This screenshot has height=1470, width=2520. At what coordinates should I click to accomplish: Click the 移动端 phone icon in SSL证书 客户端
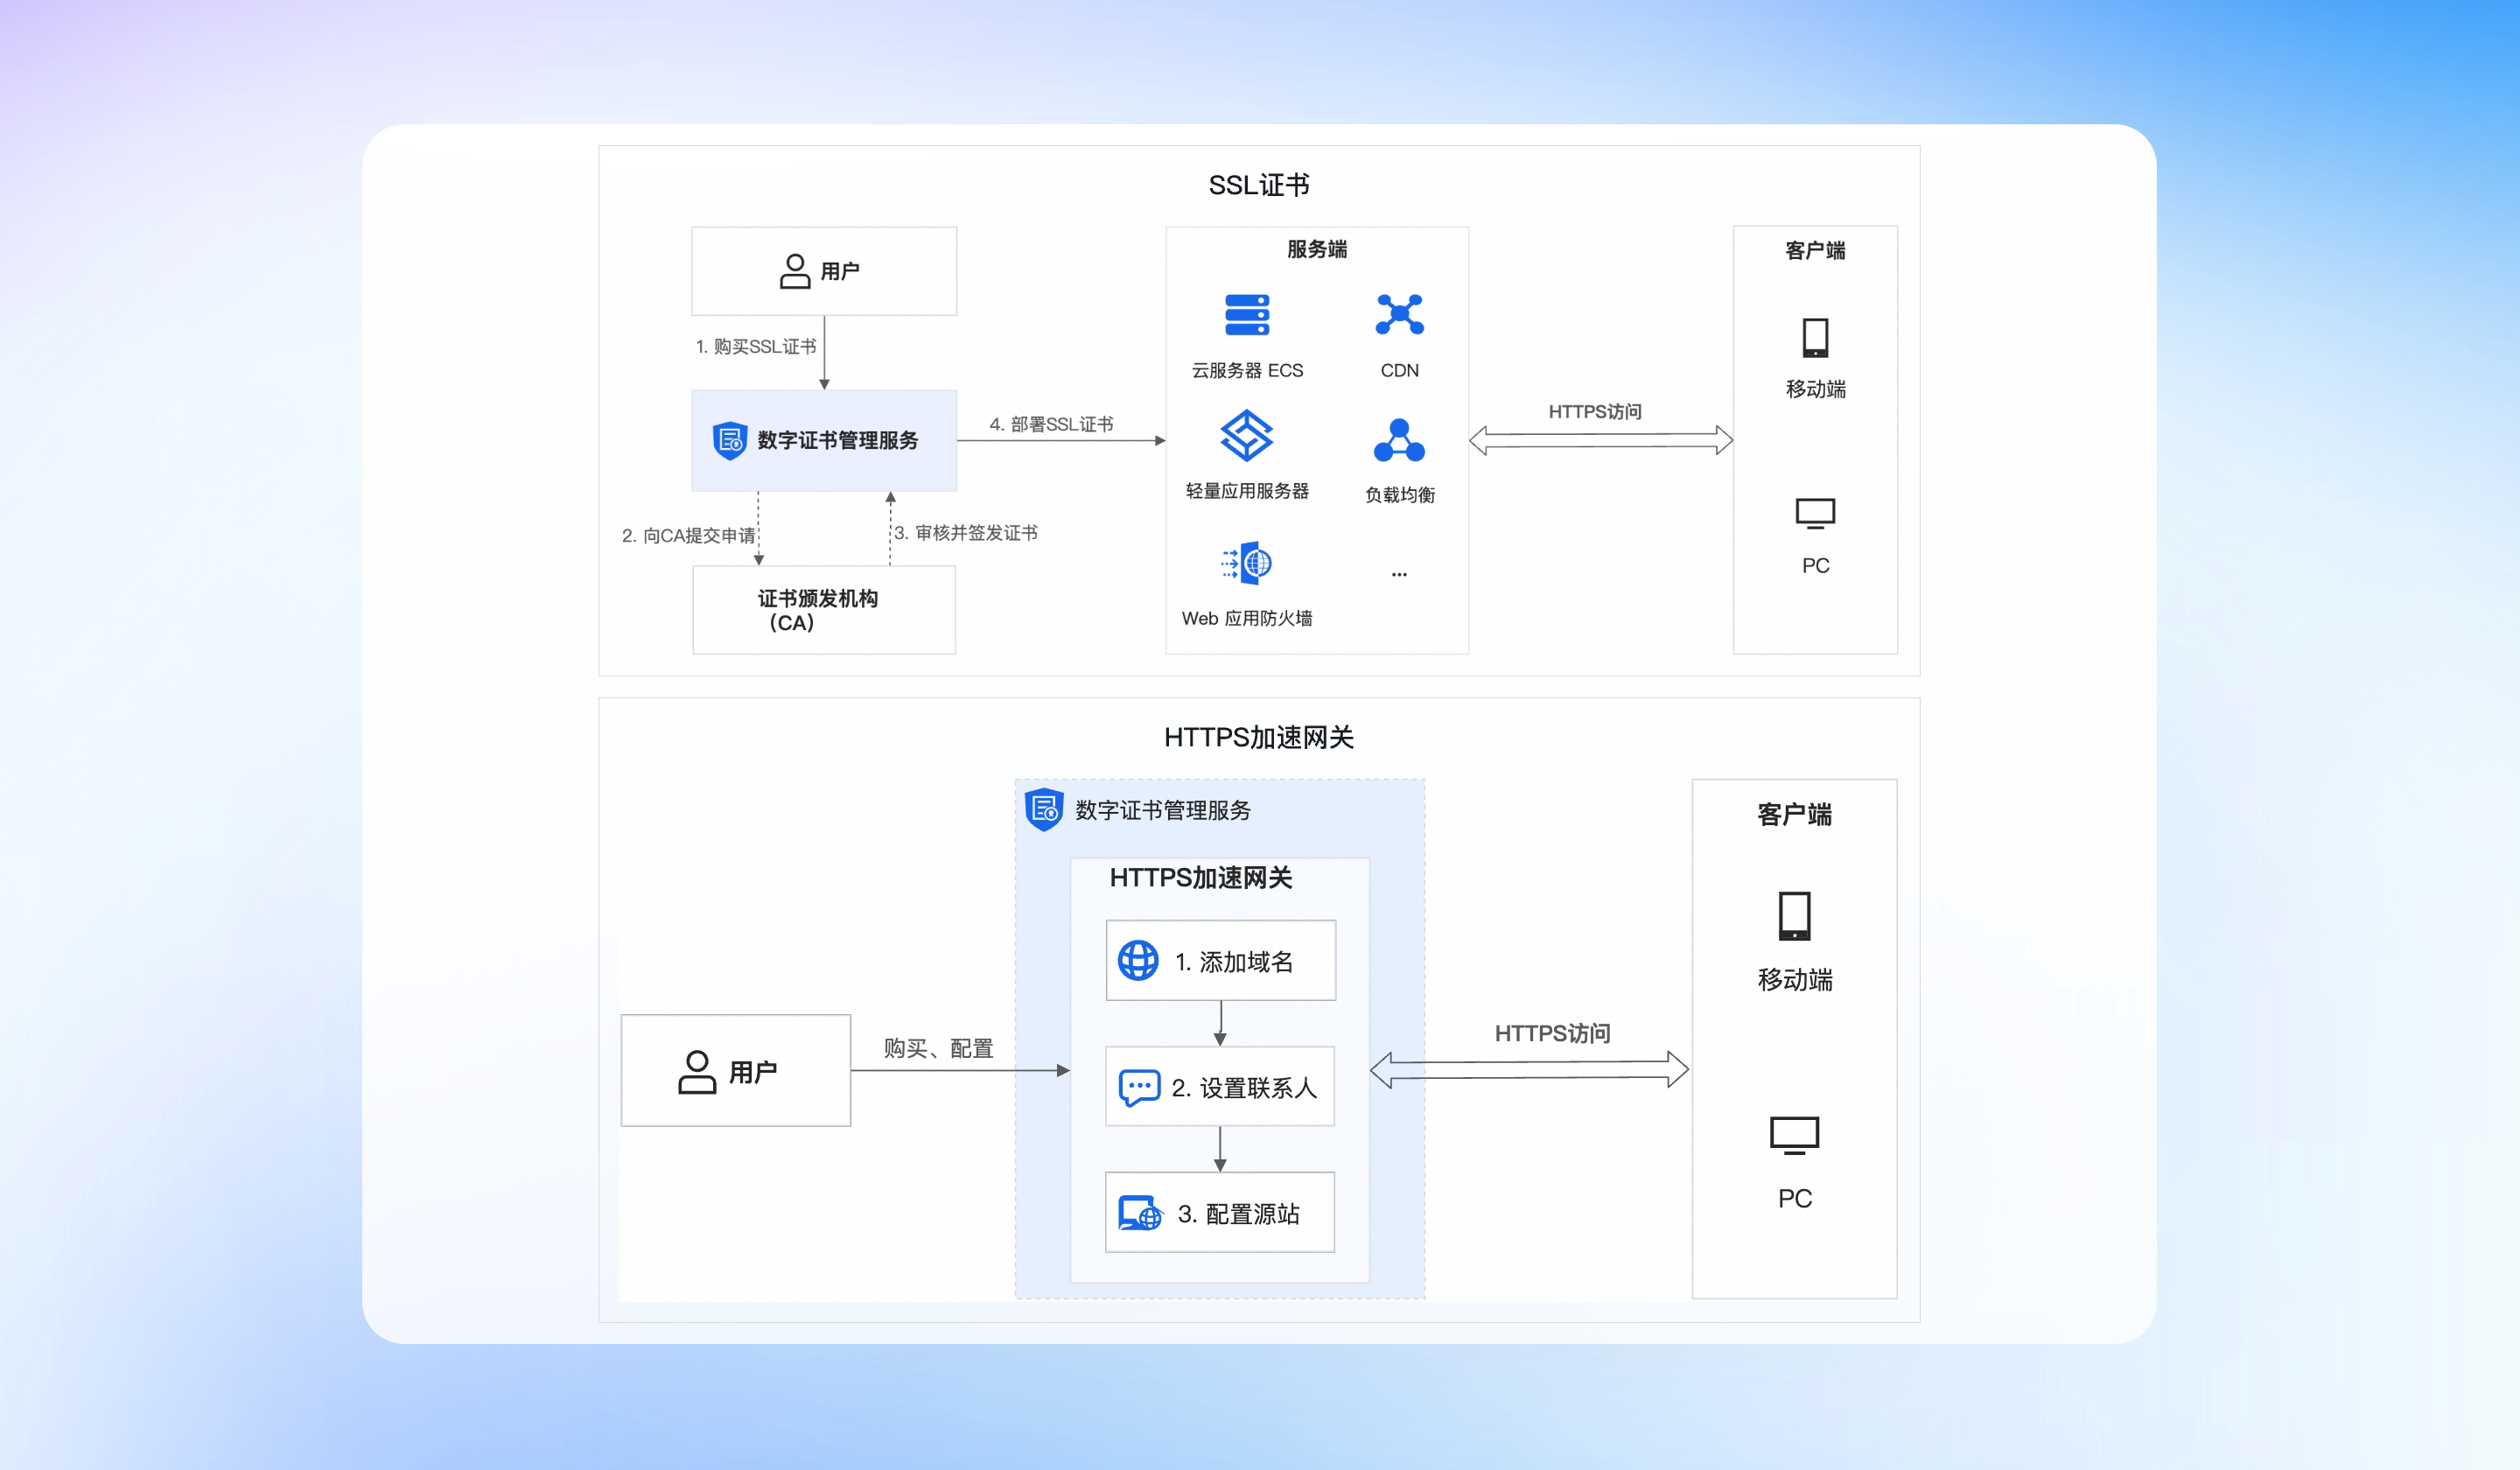point(1815,337)
